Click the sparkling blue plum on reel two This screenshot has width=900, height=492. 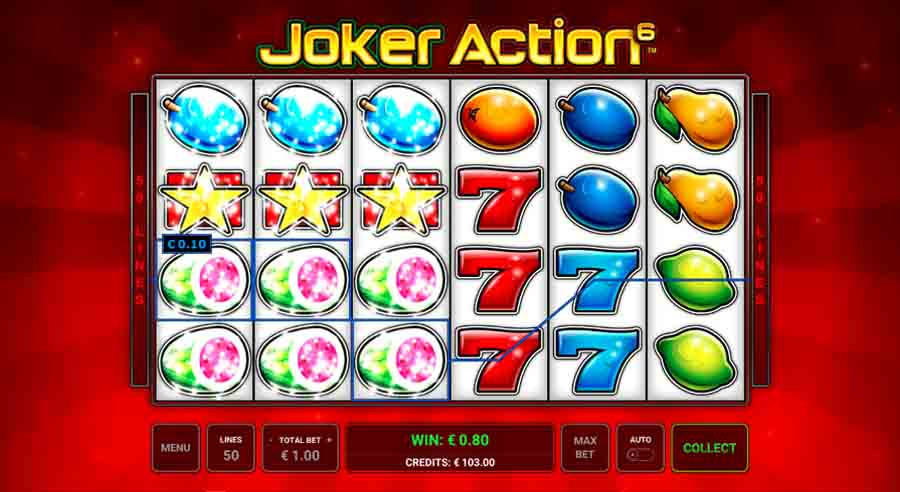tap(302, 120)
